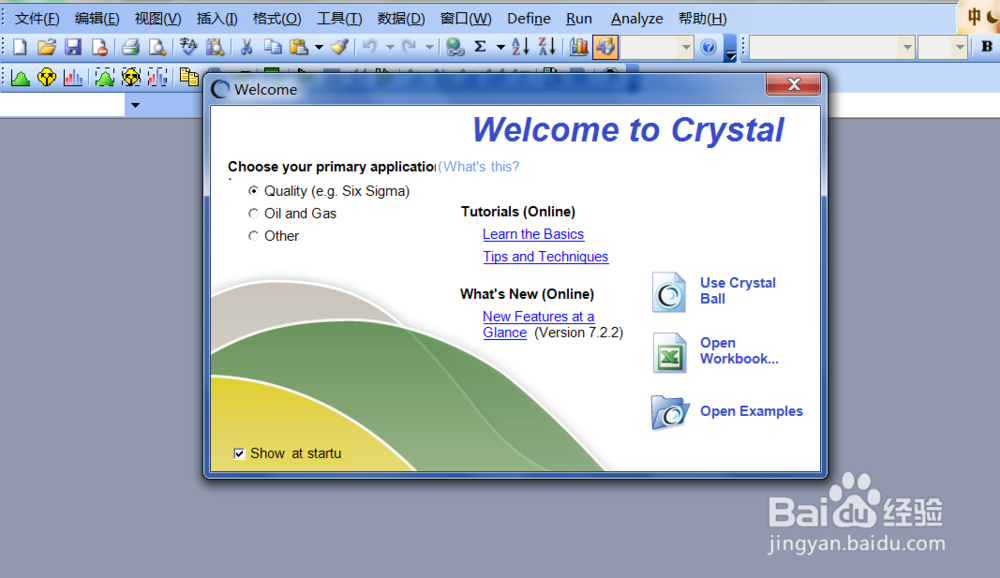Save the workbook with floppy disk icon
This screenshot has height=578, width=1000.
73,47
